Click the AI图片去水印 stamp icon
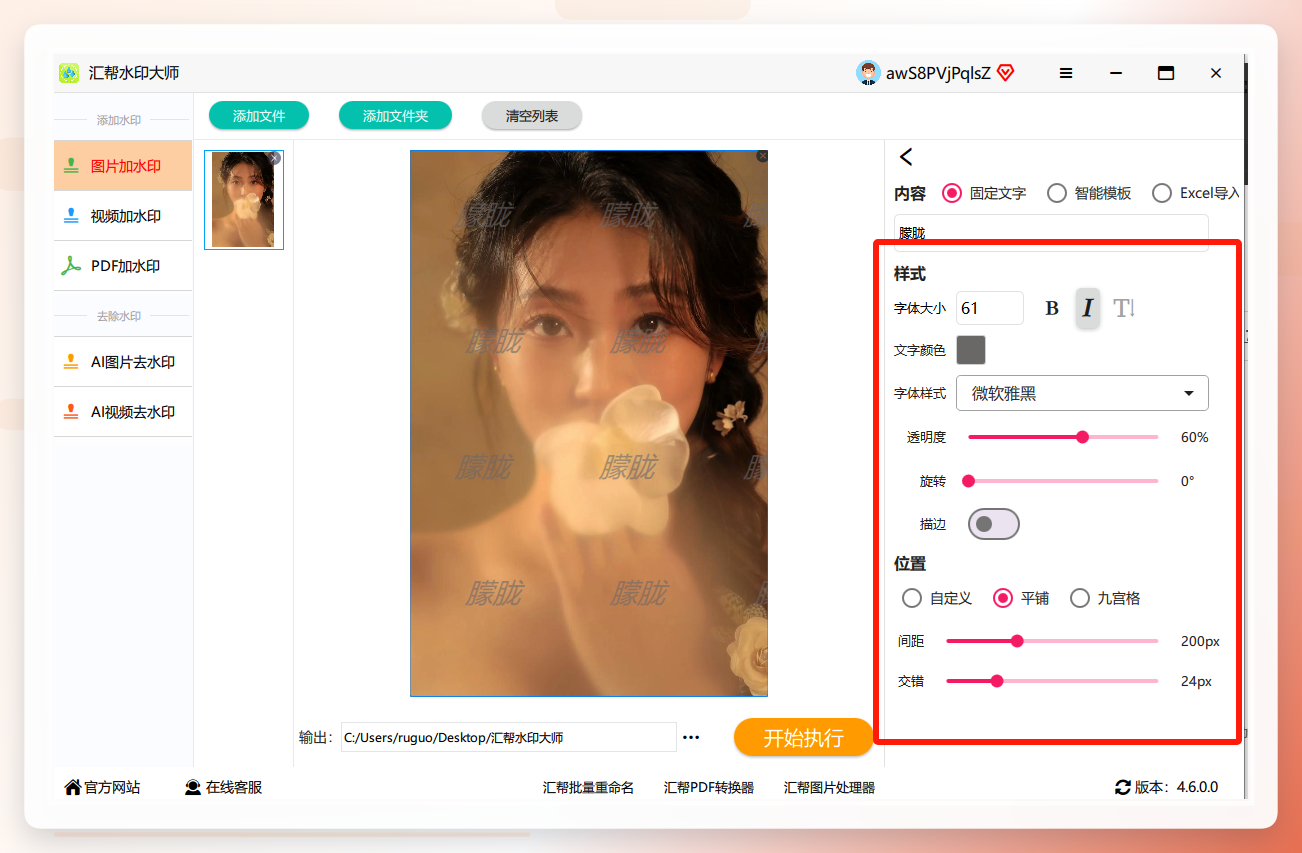1302x853 pixels. tap(71, 362)
